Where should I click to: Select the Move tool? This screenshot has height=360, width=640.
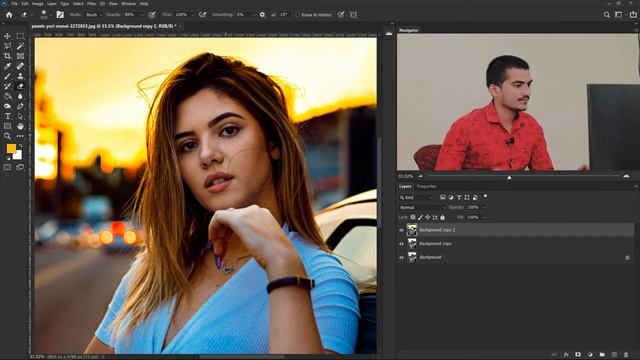point(7,36)
